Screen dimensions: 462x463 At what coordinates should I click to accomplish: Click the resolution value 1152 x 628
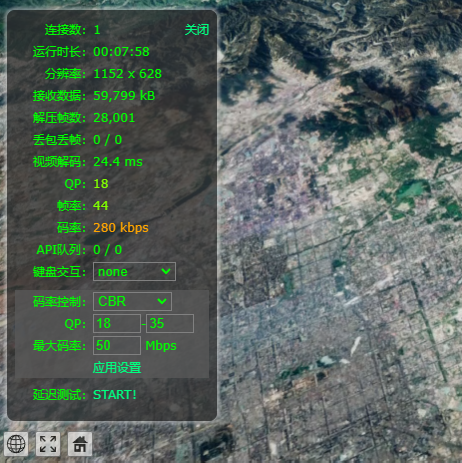click(127, 74)
